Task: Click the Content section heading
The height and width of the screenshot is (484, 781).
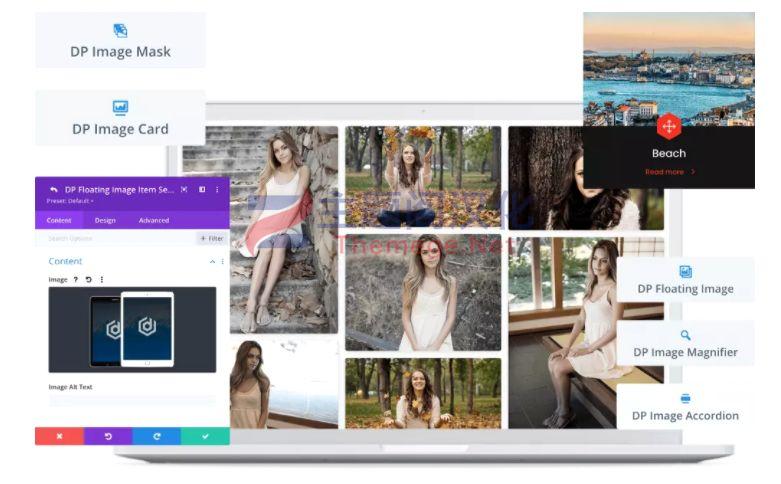Action: coord(65,261)
